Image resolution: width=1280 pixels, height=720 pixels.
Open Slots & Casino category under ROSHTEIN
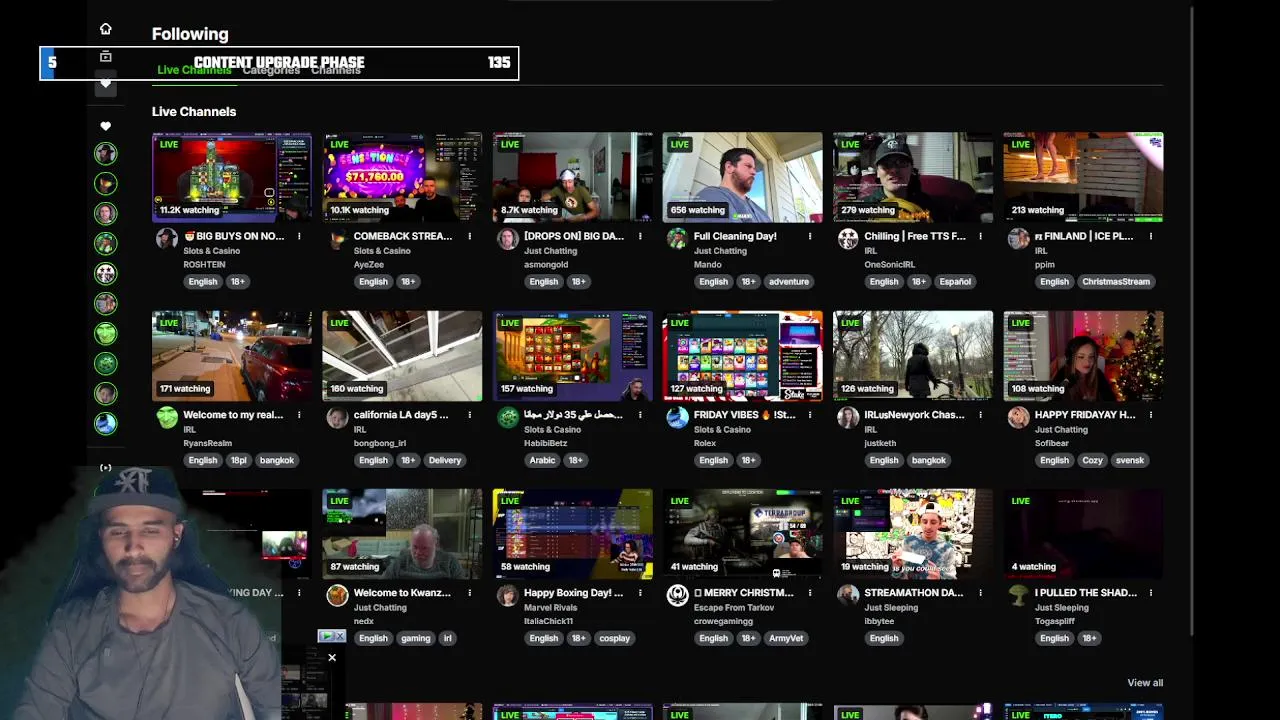(211, 251)
